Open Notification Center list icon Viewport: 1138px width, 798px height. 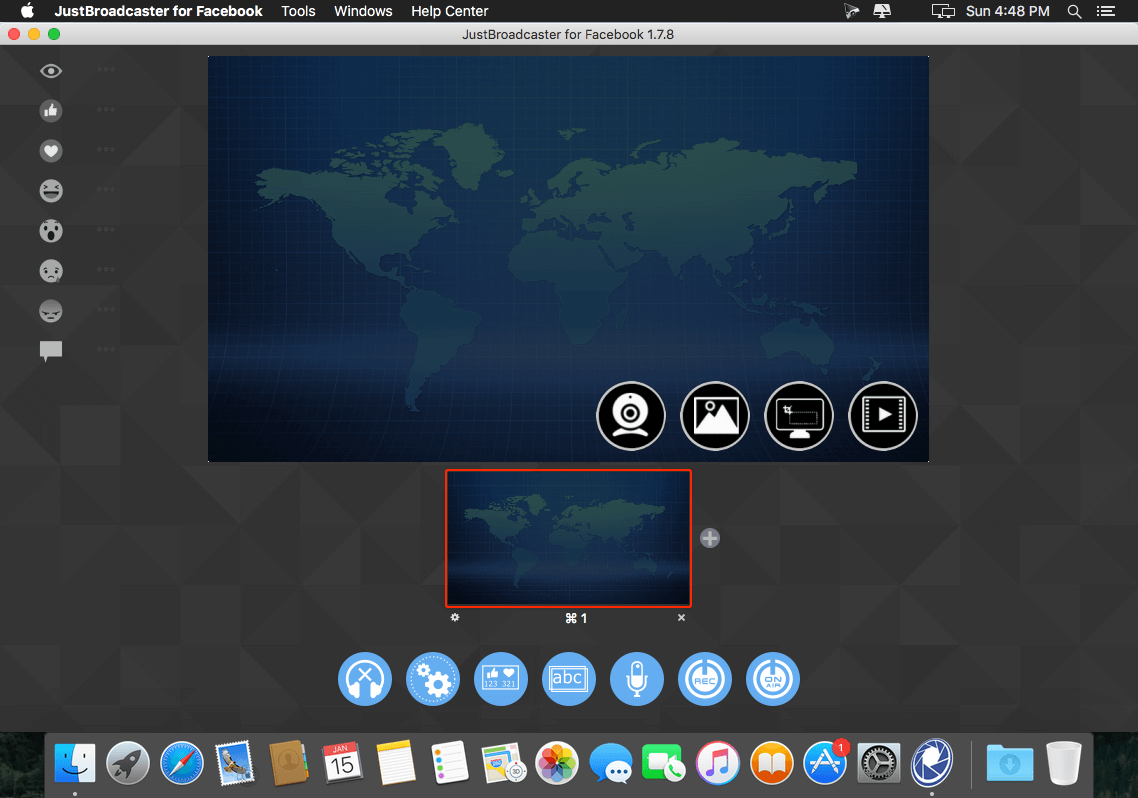[x=1105, y=11]
